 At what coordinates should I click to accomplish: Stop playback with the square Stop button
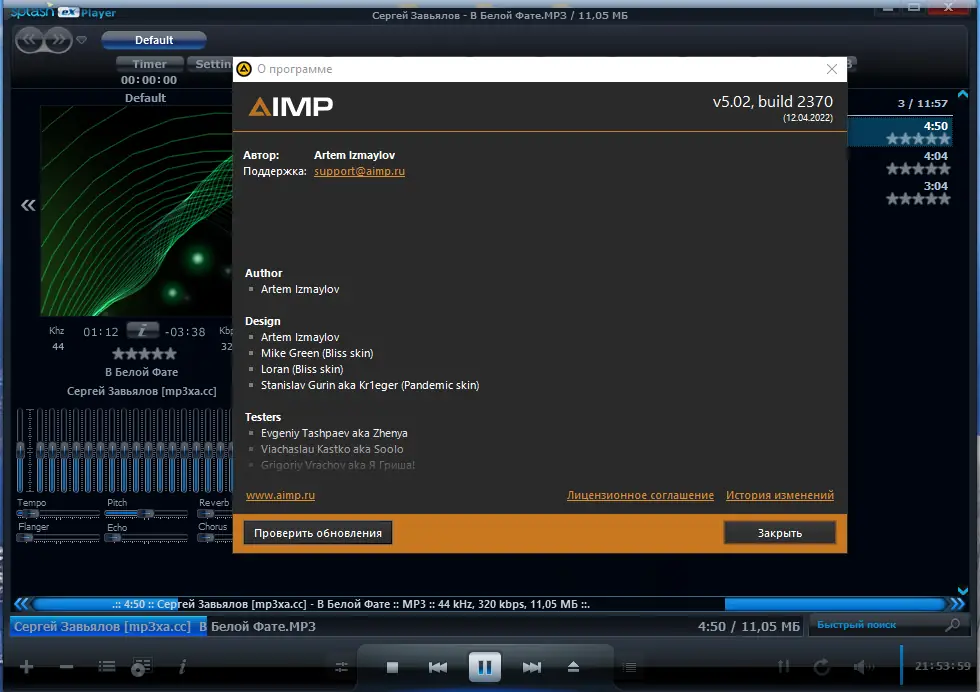pyautogui.click(x=392, y=668)
